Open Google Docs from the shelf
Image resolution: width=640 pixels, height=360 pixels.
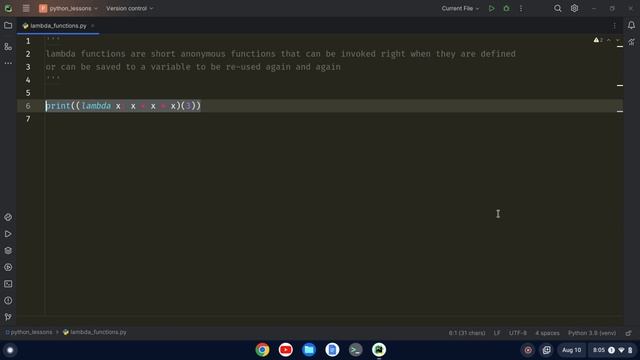pyautogui.click(x=332, y=350)
